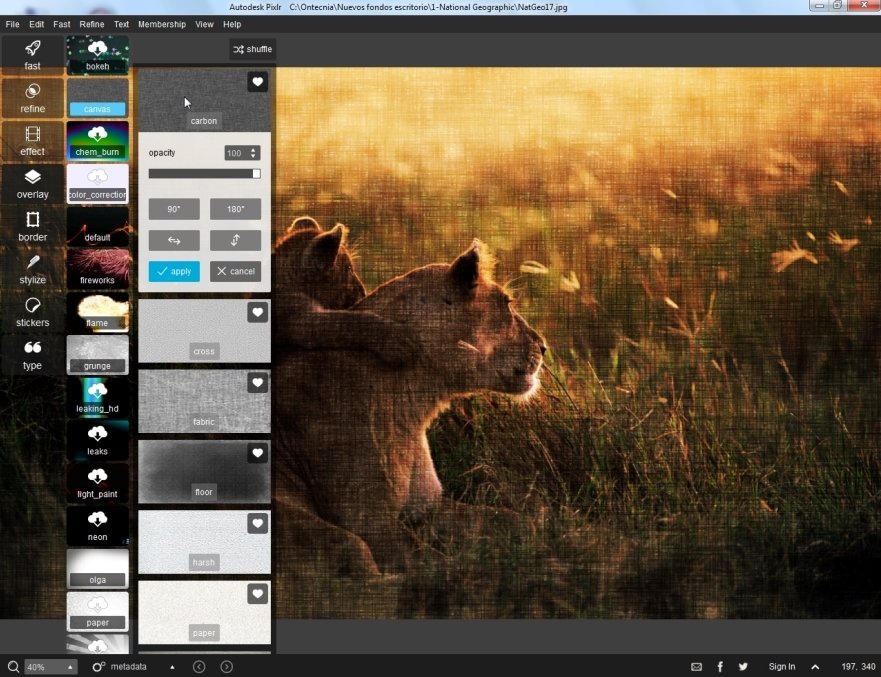Select the floor texture thumbnail
Image resolution: width=881 pixels, height=677 pixels.
(x=204, y=471)
